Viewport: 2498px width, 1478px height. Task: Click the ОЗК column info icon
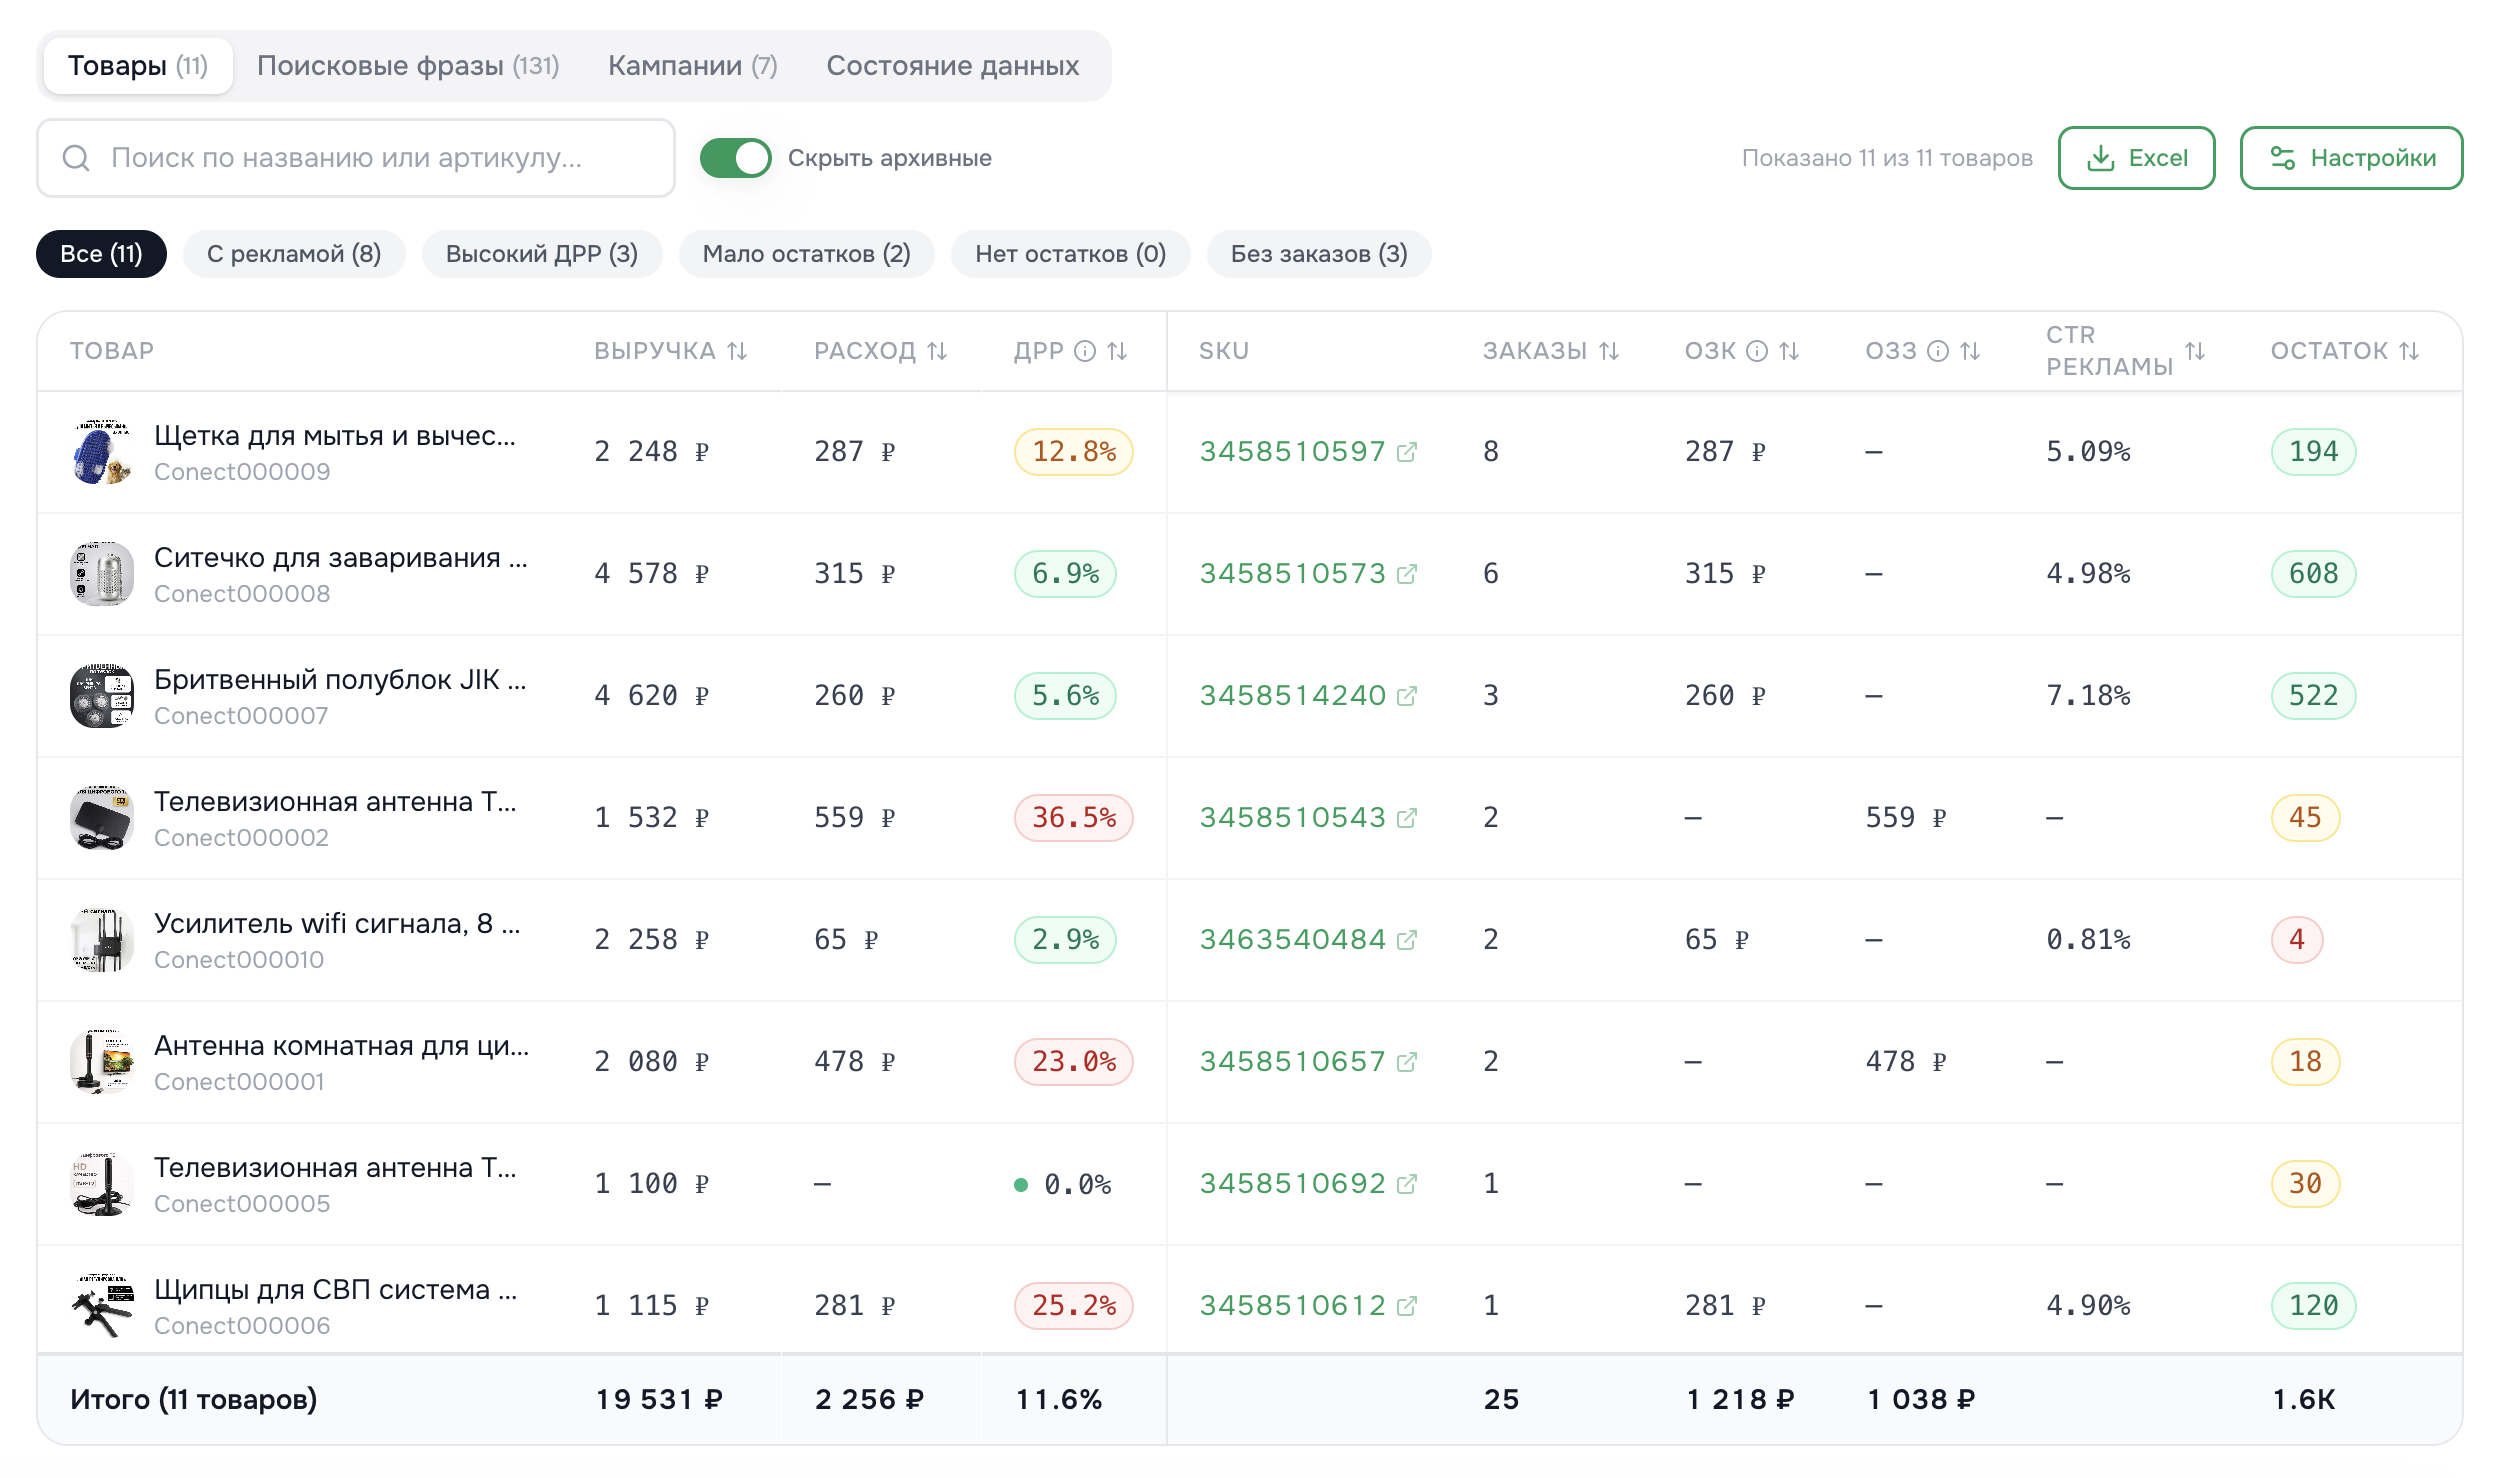tap(1757, 351)
